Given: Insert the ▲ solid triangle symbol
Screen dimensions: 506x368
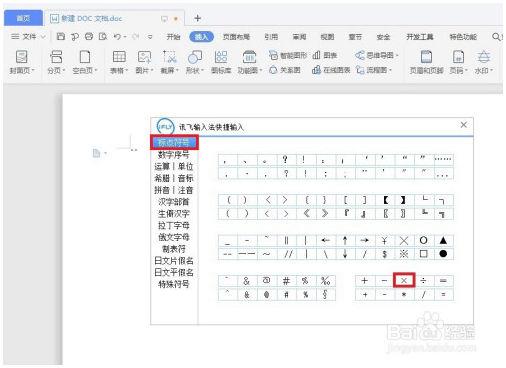Looking at the screenshot, I should coord(443,240).
